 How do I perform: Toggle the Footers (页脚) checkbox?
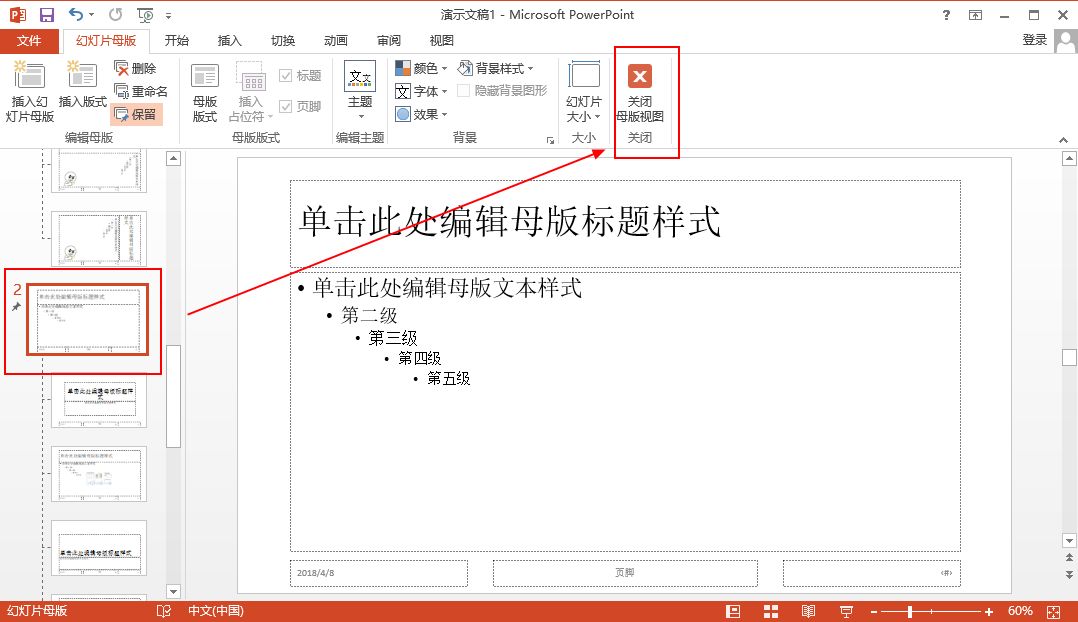click(x=286, y=106)
